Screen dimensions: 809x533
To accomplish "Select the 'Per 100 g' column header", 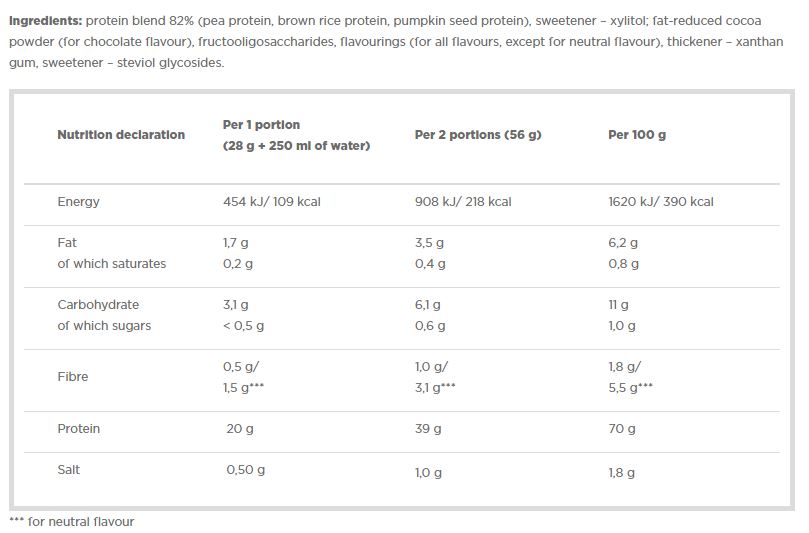I will (x=637, y=135).
